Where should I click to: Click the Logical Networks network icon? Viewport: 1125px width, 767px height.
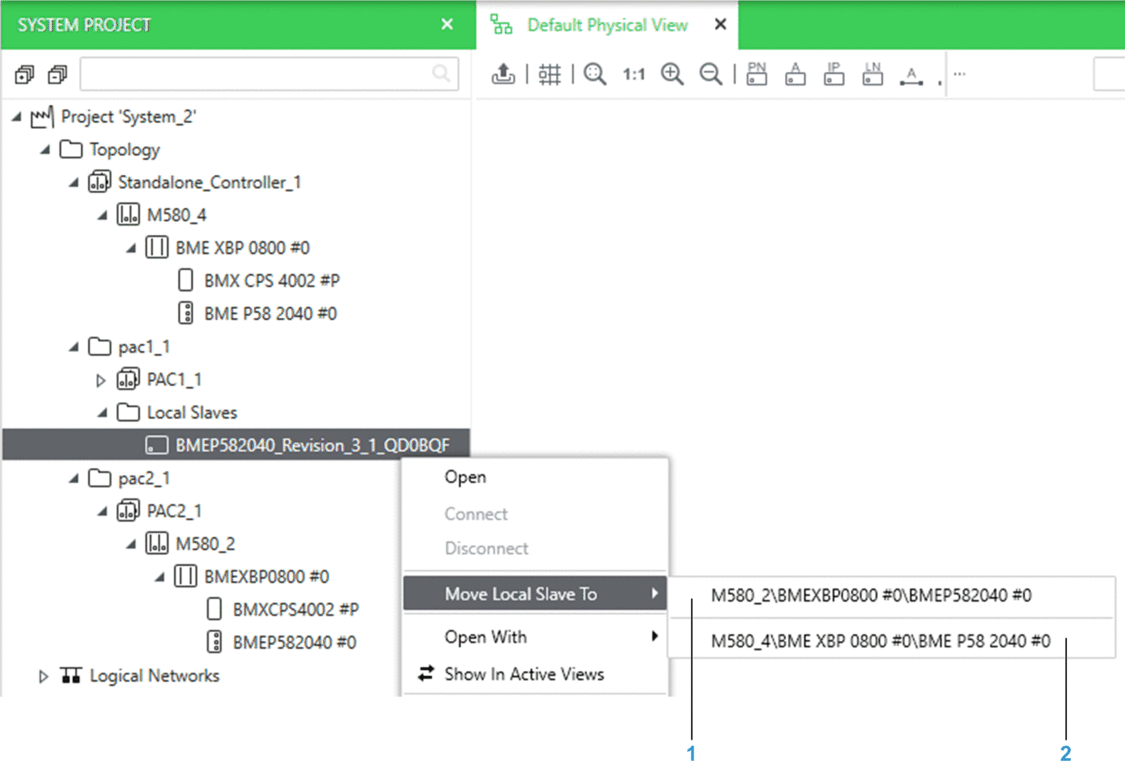point(71,675)
